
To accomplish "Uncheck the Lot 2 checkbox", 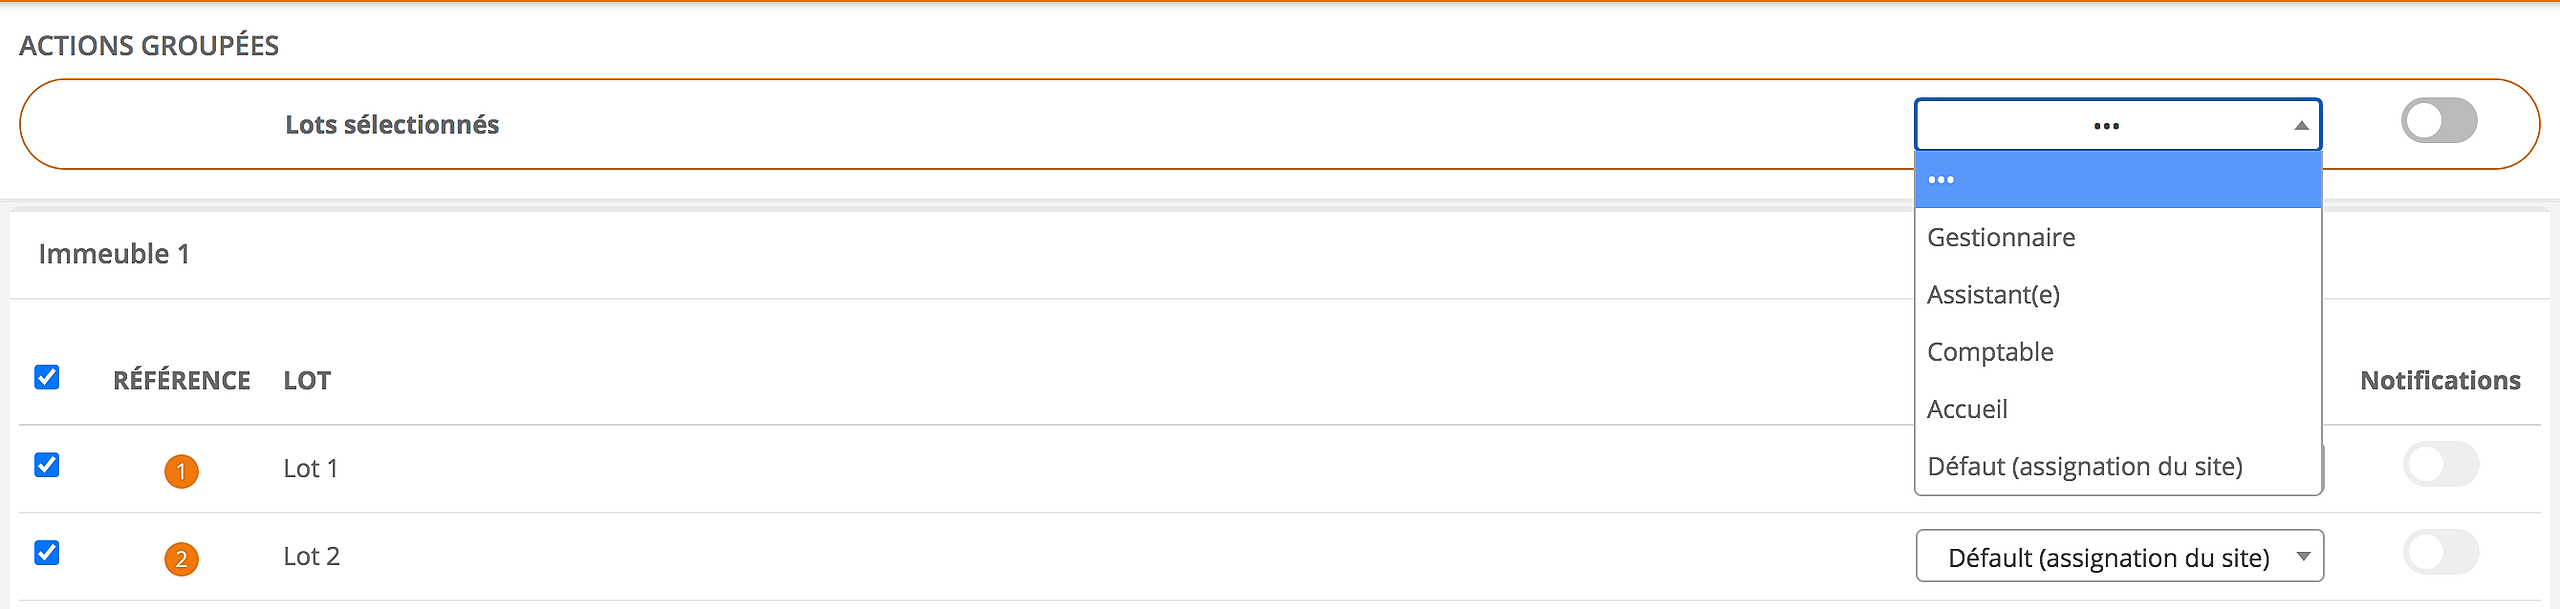I will tap(47, 553).
